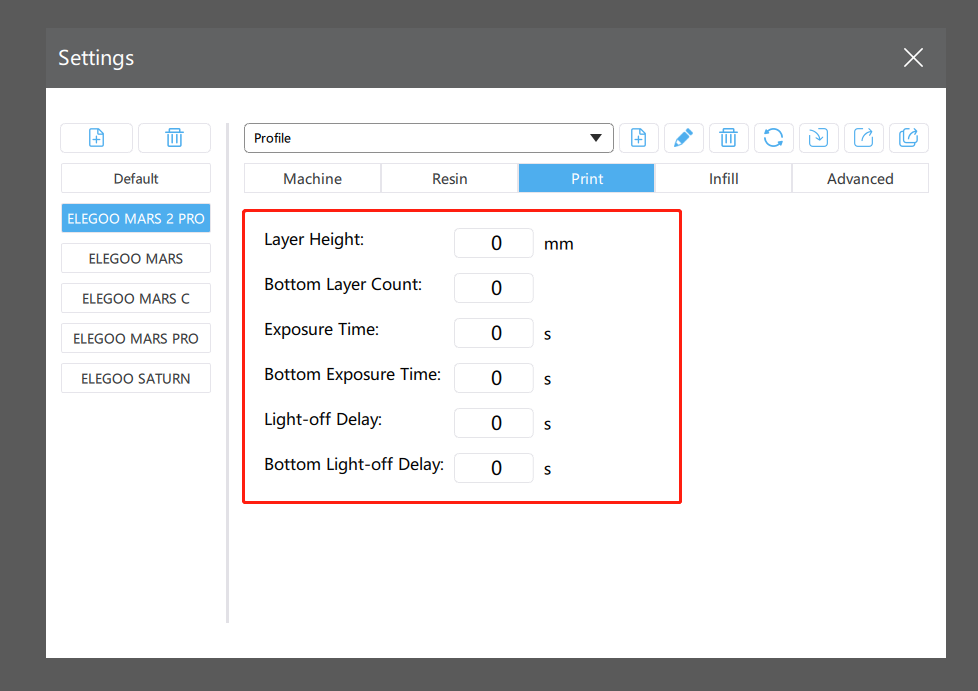Click the Layer Height input field
The image size is (978, 691).
494,243
